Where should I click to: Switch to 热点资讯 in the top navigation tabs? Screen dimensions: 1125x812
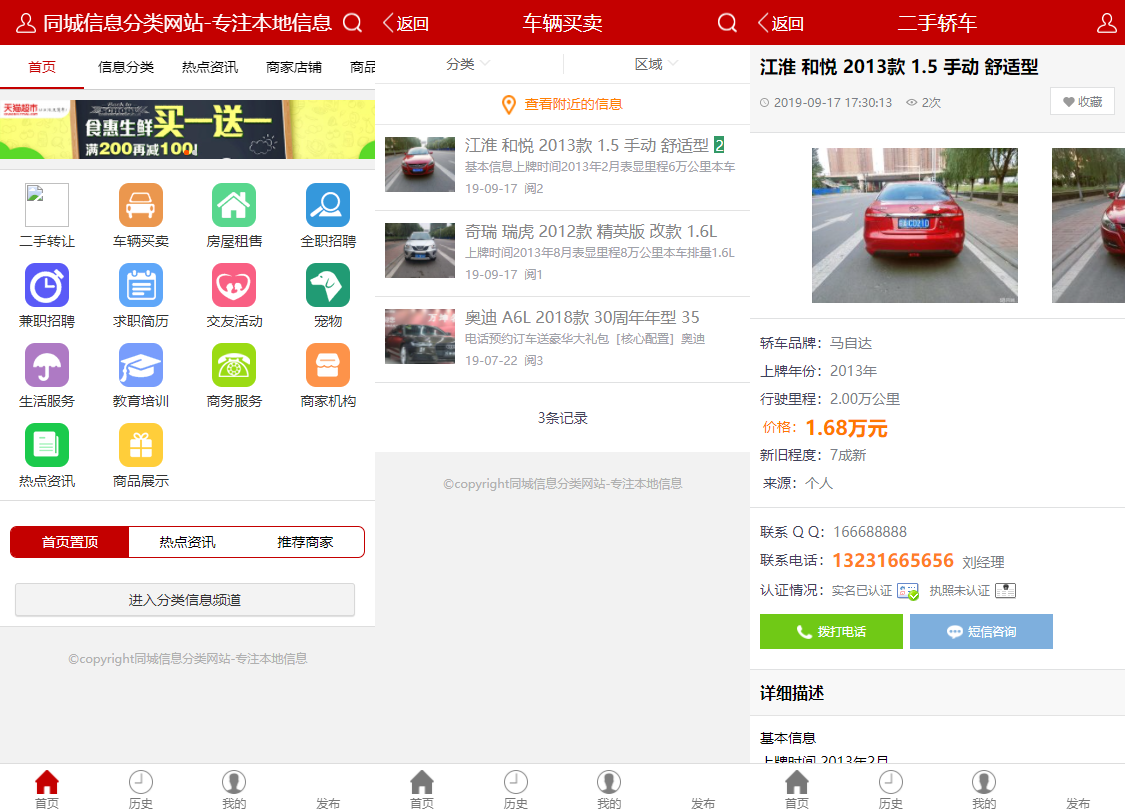pyautogui.click(x=210, y=67)
